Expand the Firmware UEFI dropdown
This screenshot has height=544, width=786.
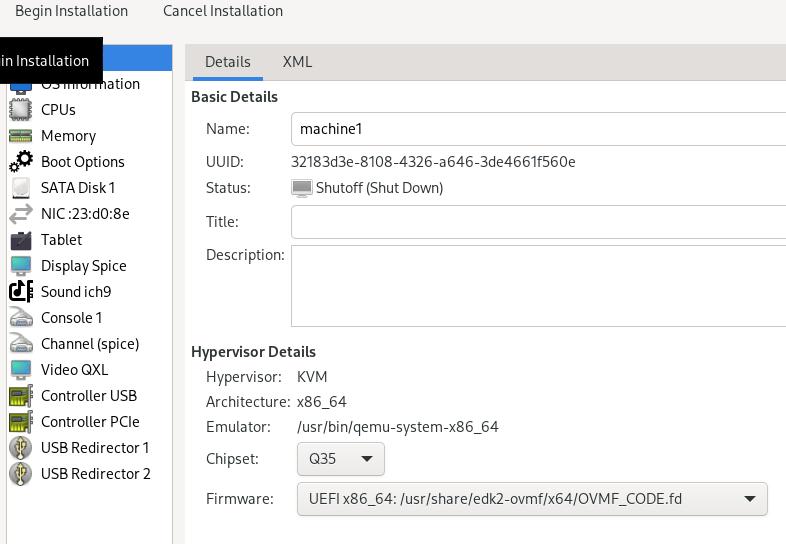[531, 499]
